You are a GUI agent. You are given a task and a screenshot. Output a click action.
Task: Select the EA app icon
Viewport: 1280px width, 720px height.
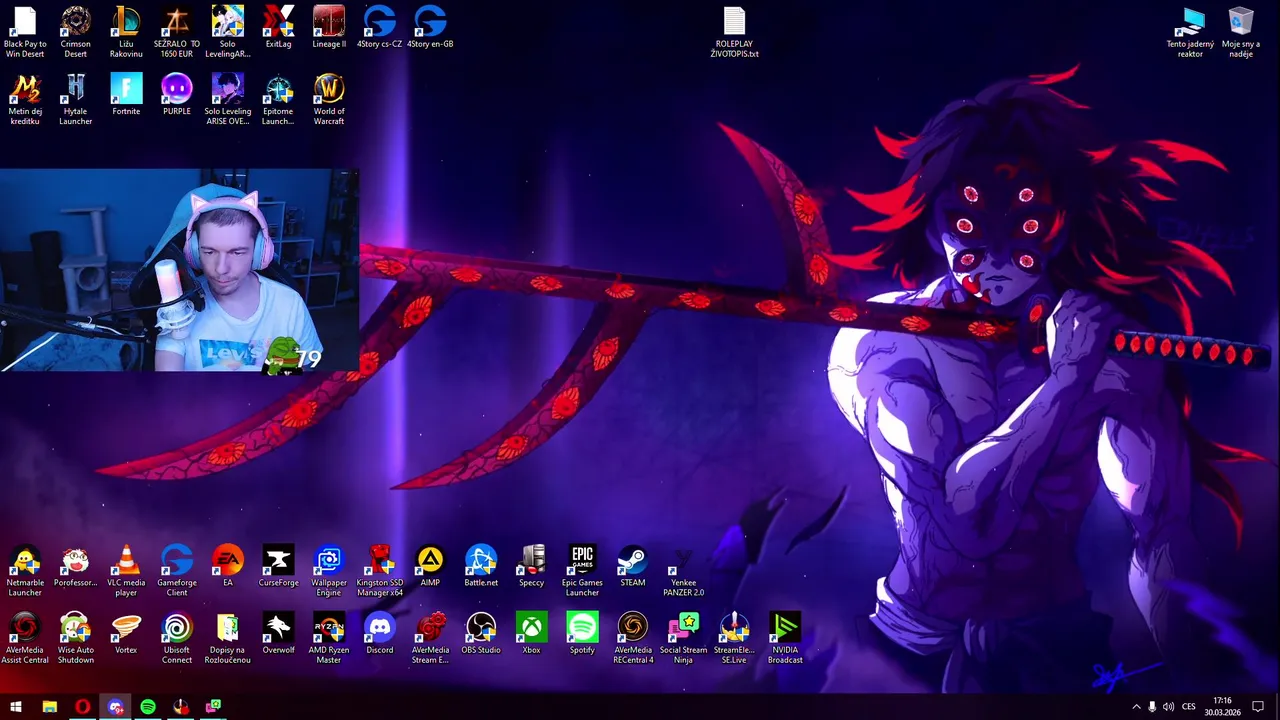tap(227, 566)
